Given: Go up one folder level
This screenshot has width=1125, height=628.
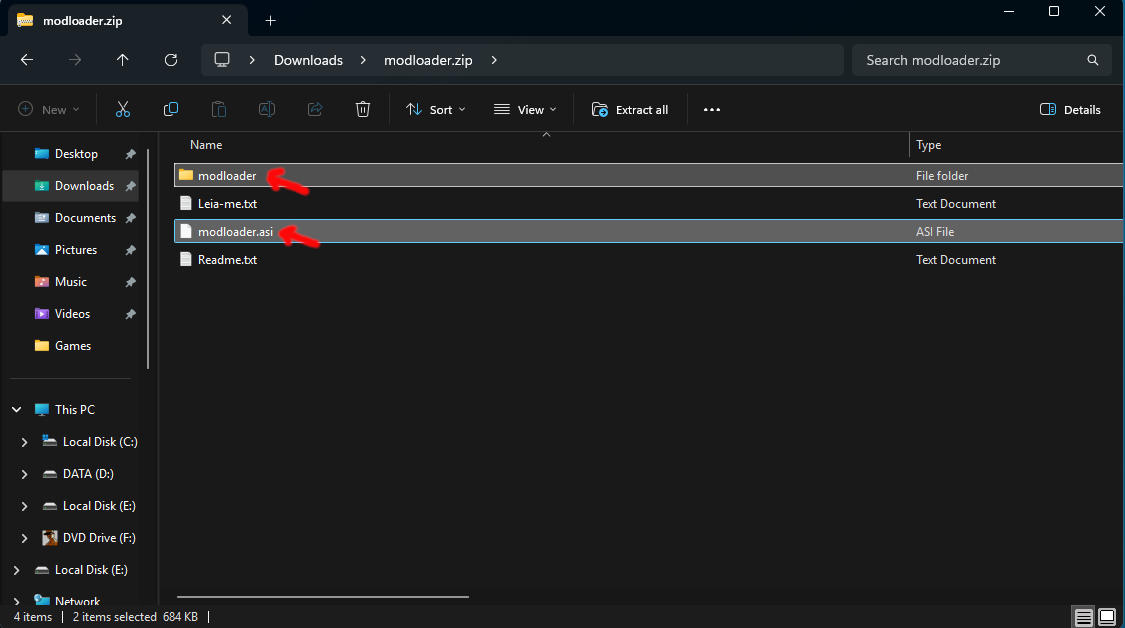Looking at the screenshot, I should (123, 60).
